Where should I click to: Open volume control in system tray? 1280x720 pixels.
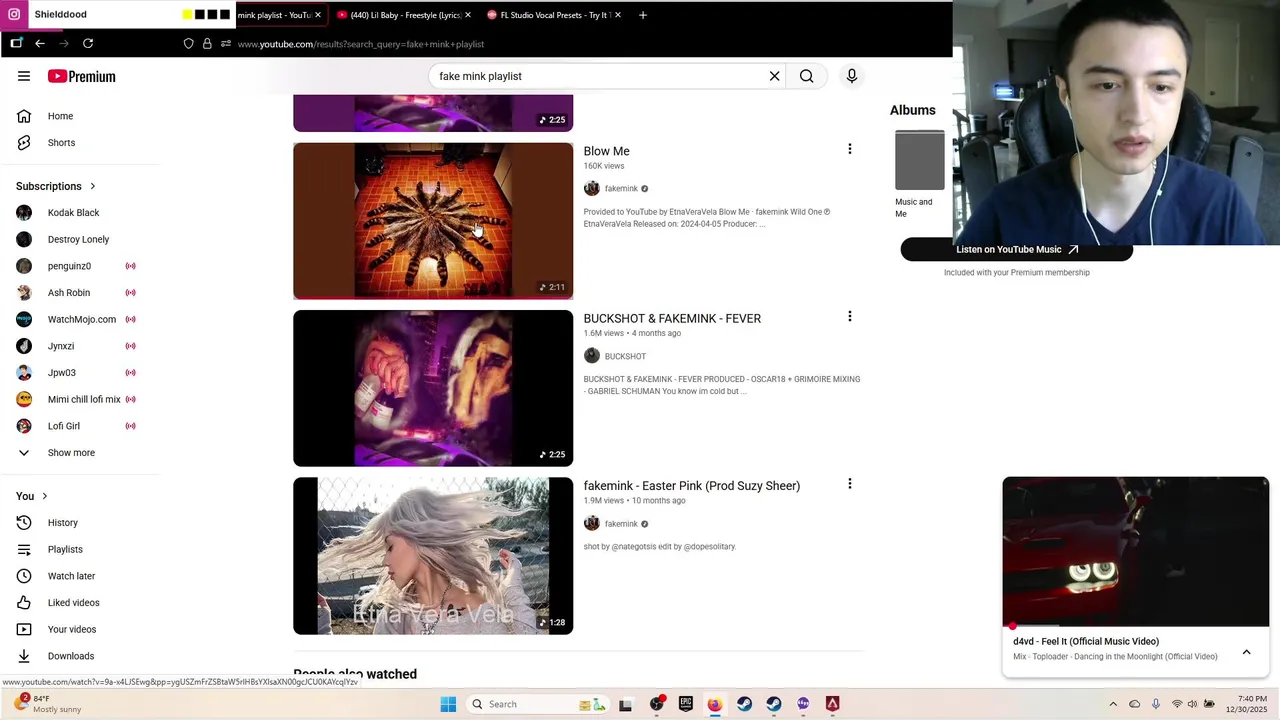pyautogui.click(x=1192, y=704)
